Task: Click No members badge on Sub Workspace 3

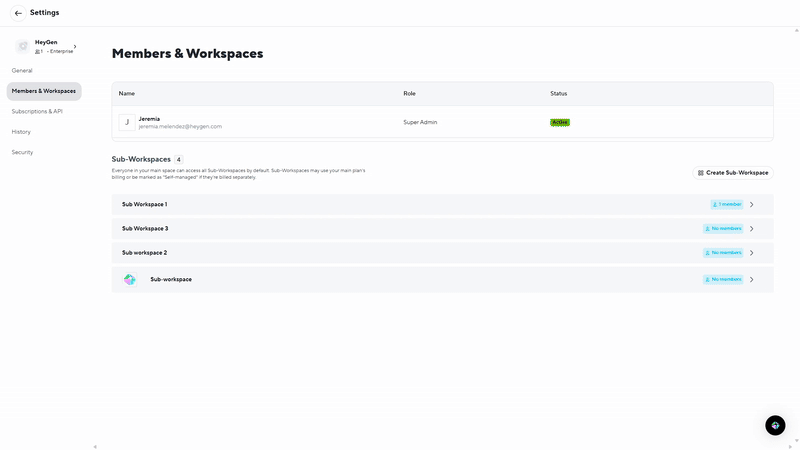Action: 723,228
